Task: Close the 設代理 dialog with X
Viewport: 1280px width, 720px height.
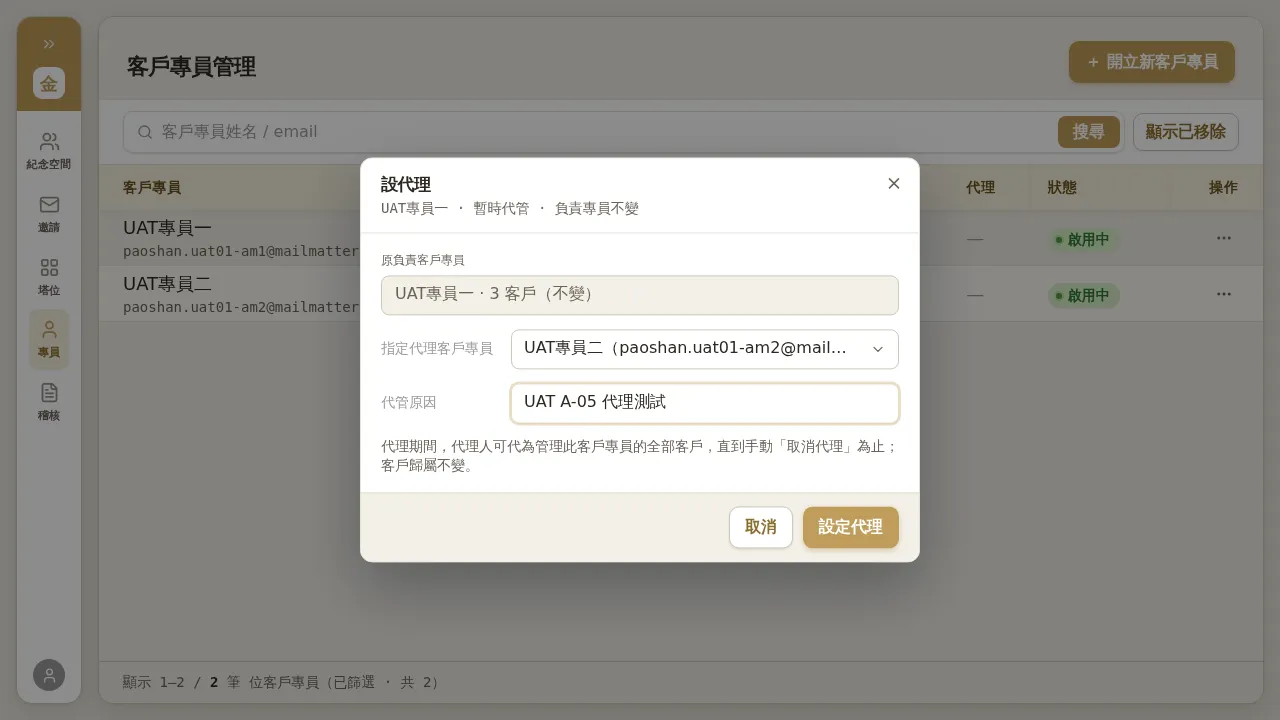Action: [x=894, y=183]
